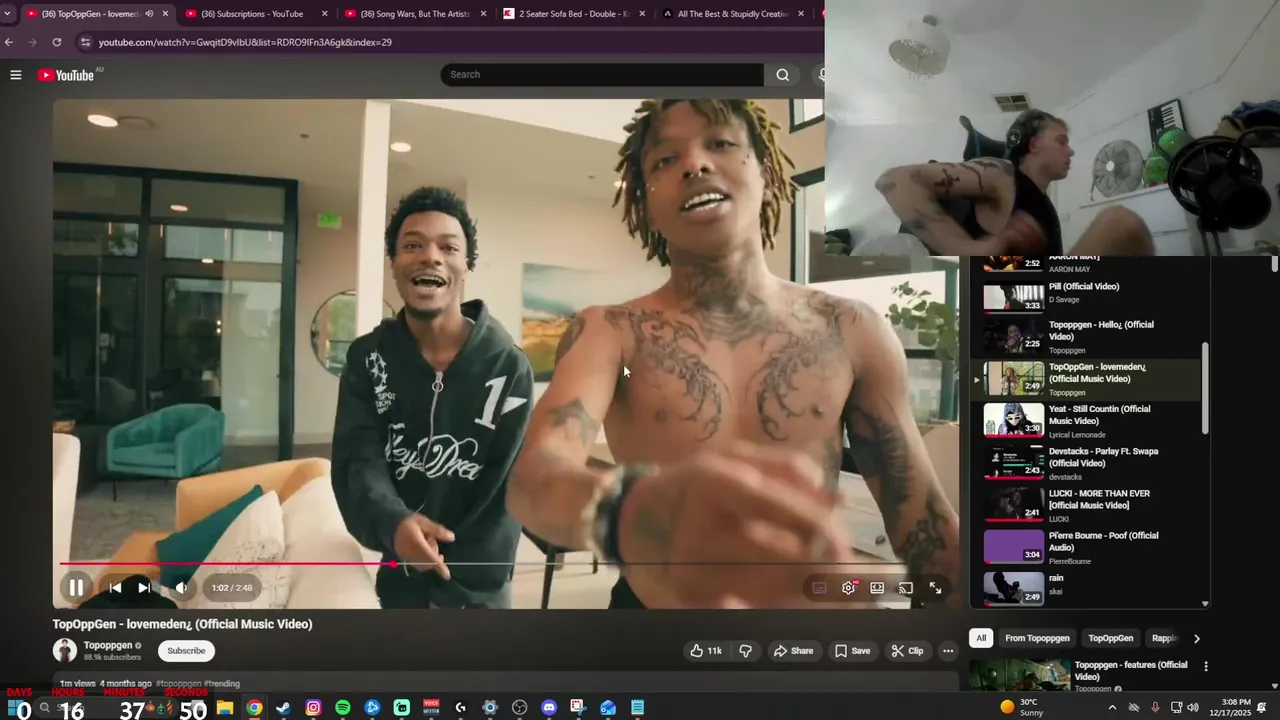The width and height of the screenshot is (1280, 720).
Task: Close the Subscriptions - YouTube tab
Action: 325,14
